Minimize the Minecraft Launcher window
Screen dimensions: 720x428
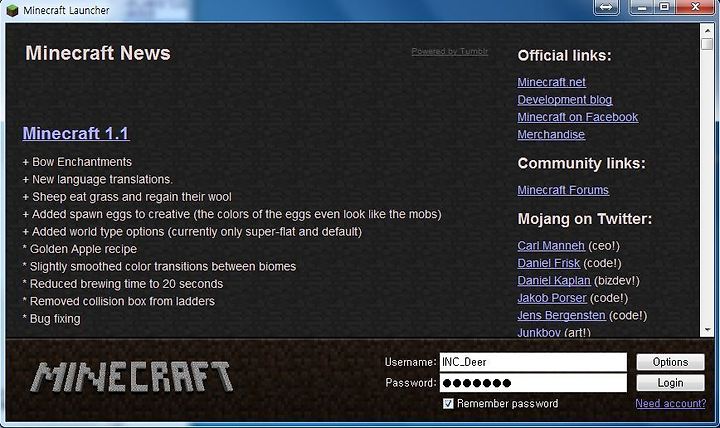642,7
